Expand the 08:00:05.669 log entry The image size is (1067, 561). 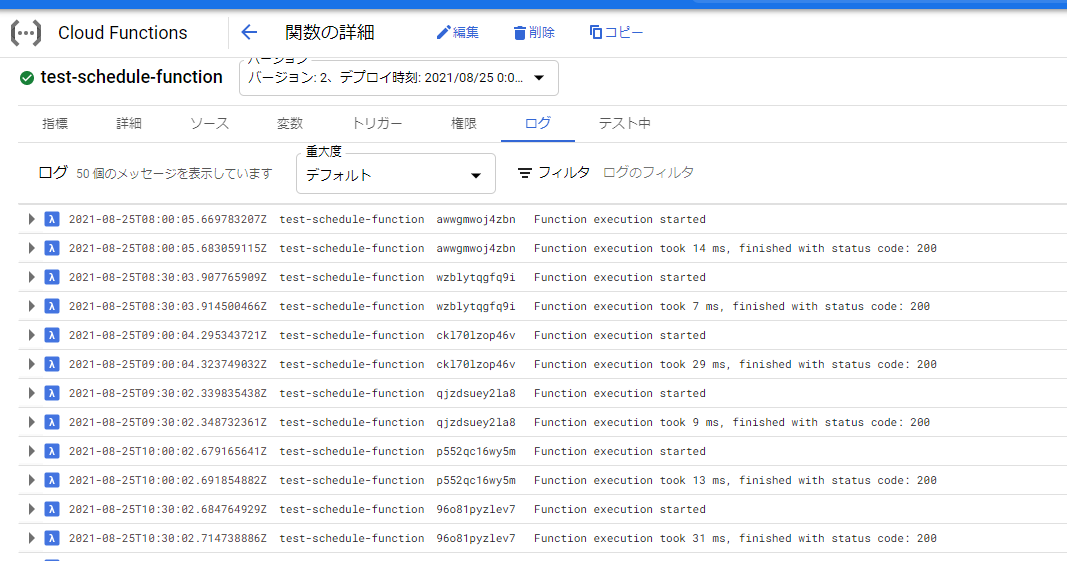point(31,219)
